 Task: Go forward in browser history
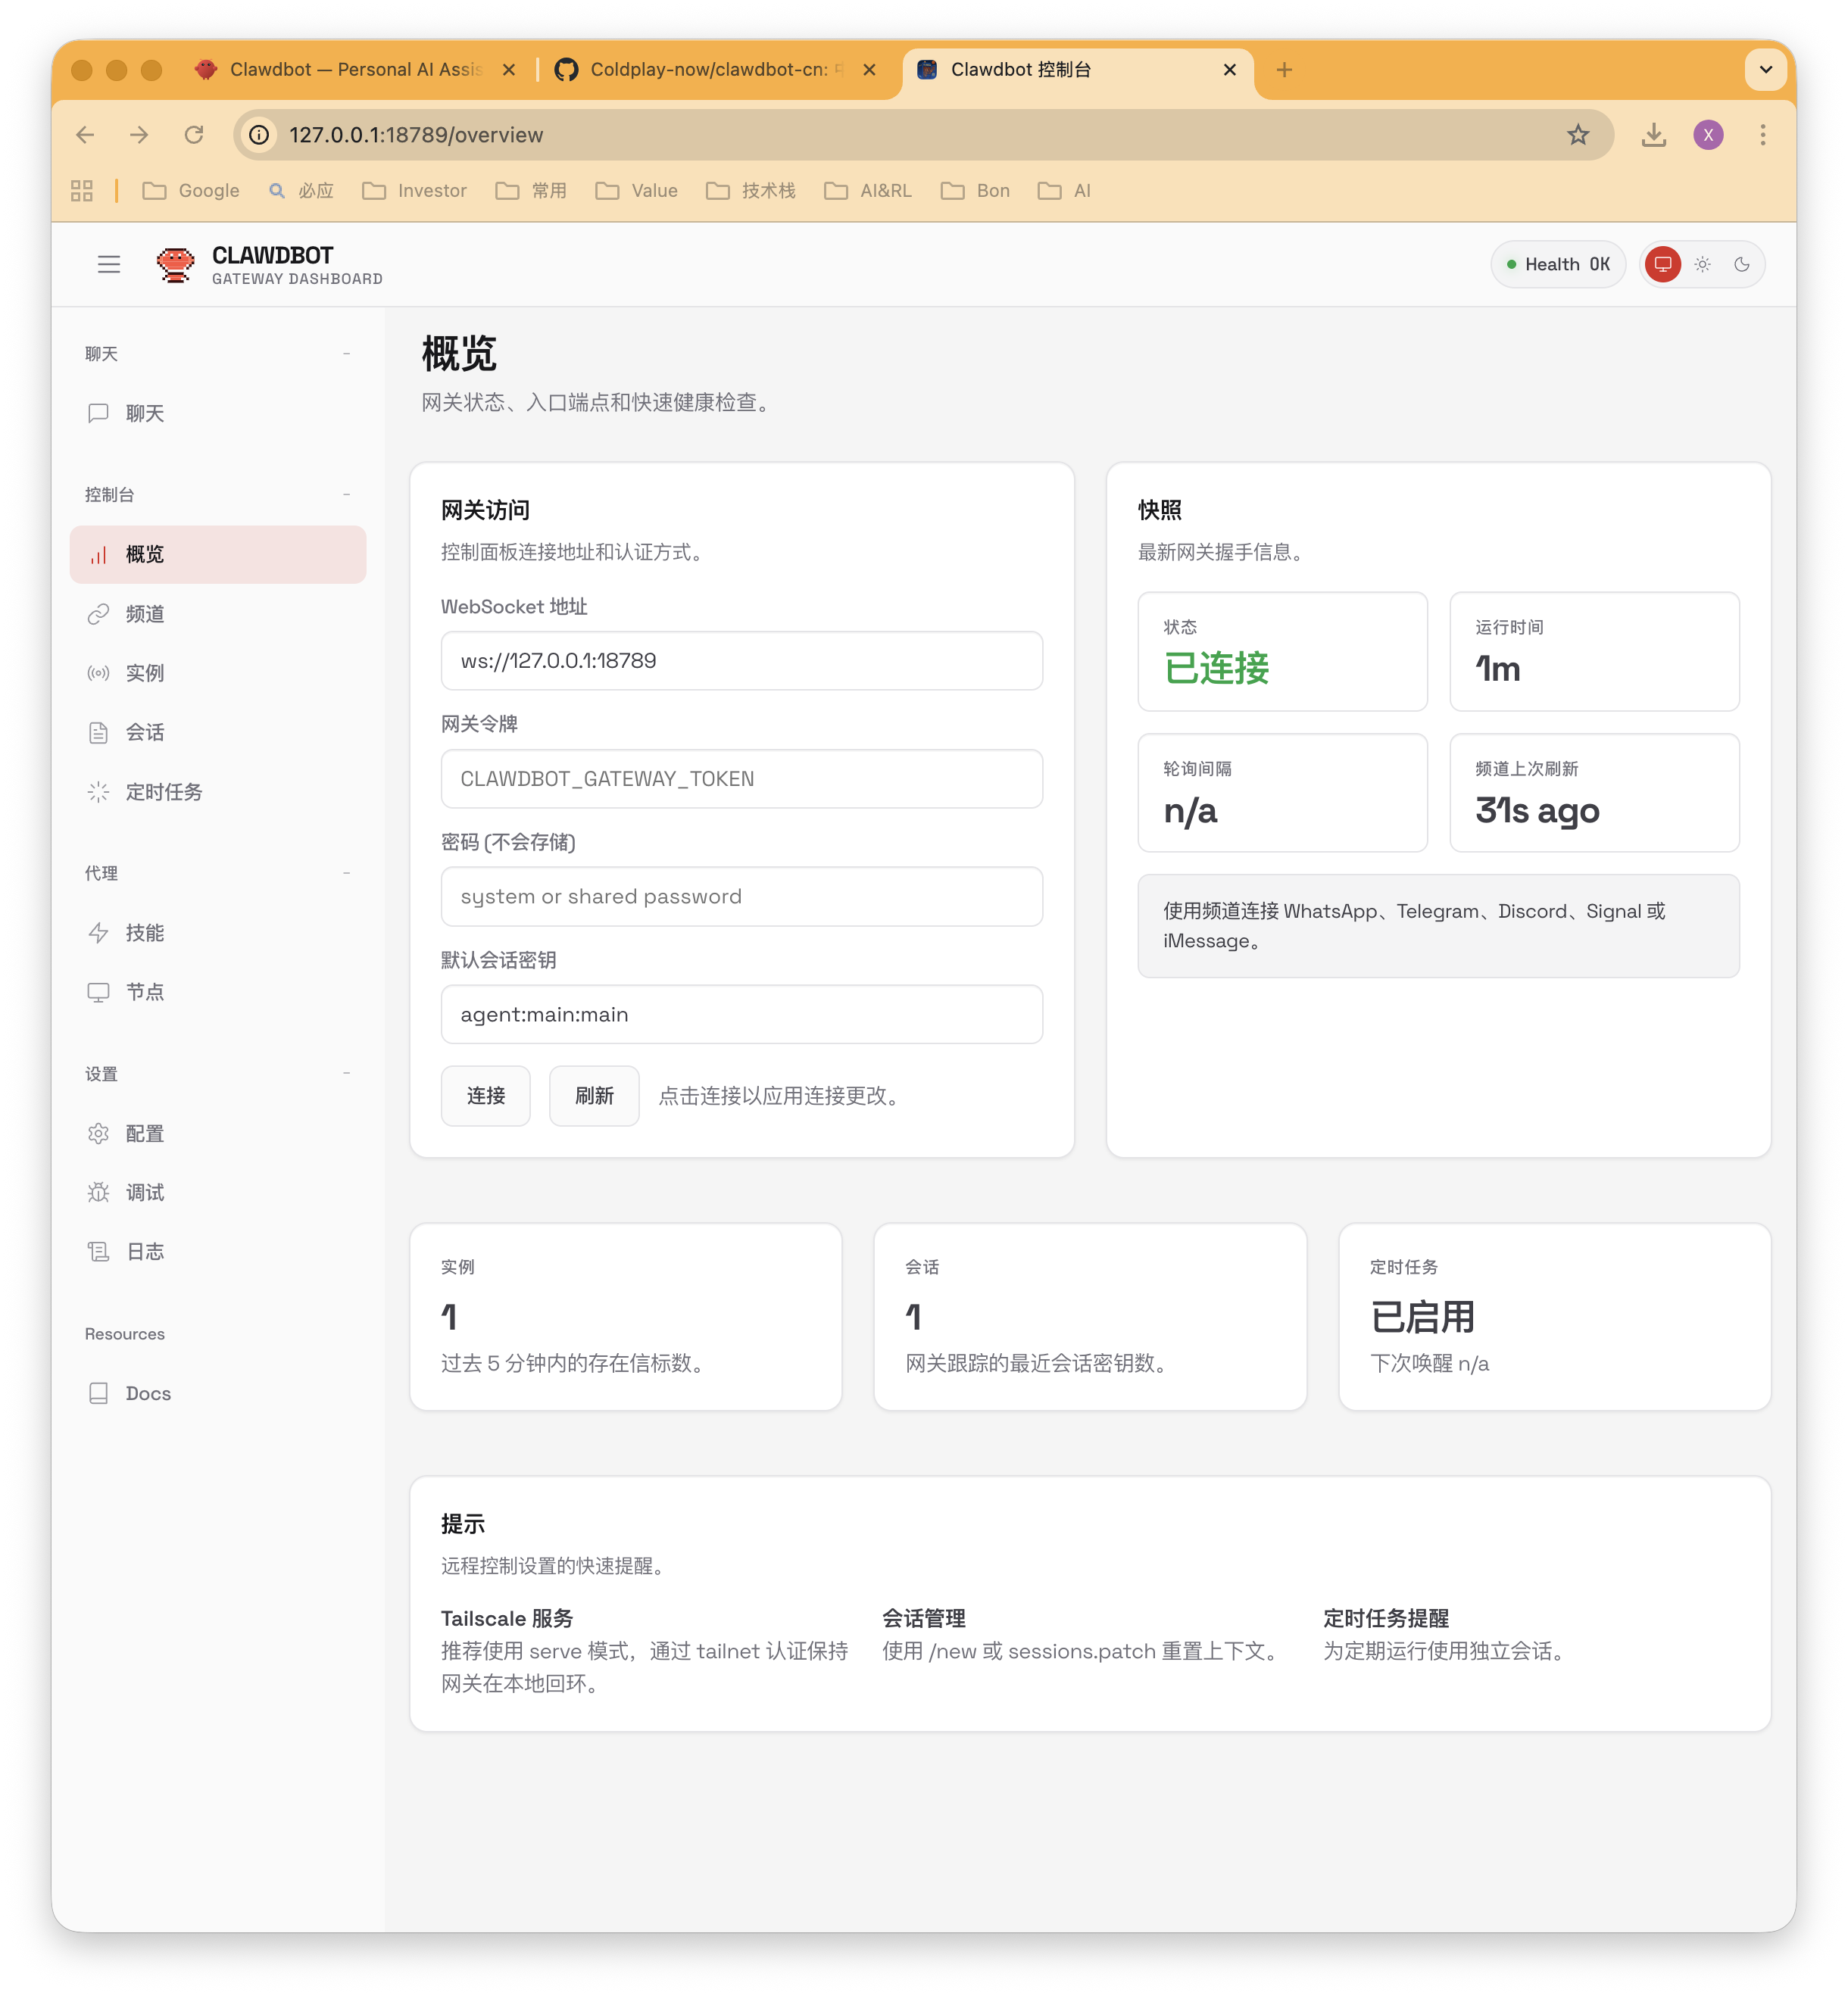point(140,135)
